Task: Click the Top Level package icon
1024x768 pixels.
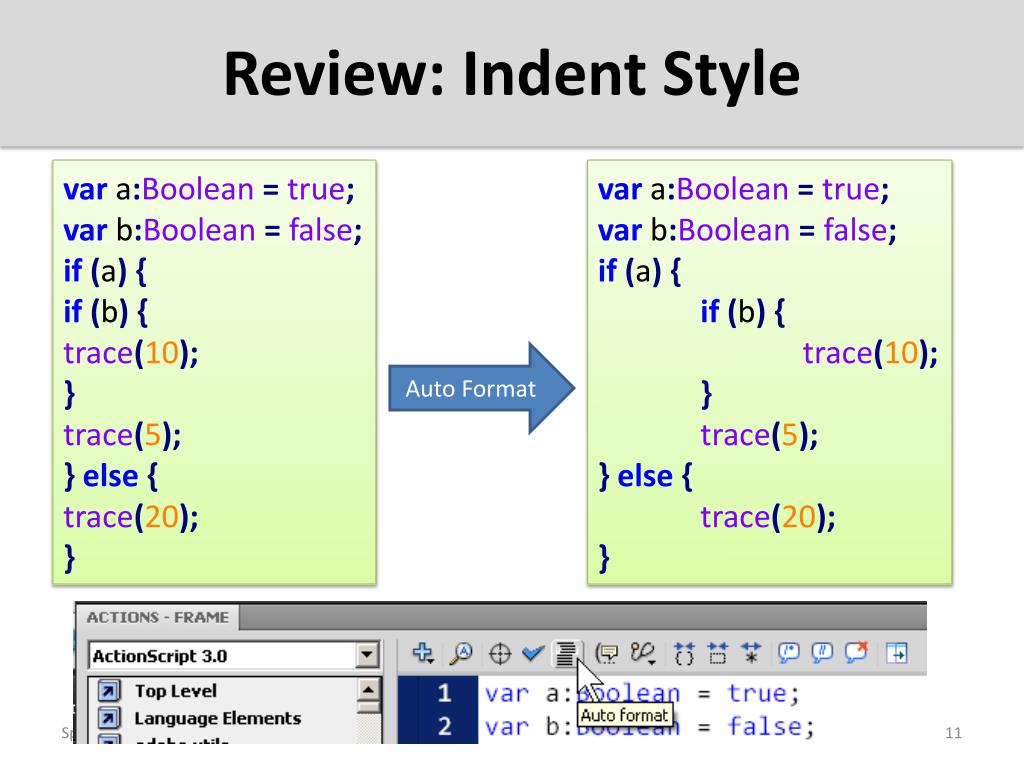Action: click(x=109, y=691)
